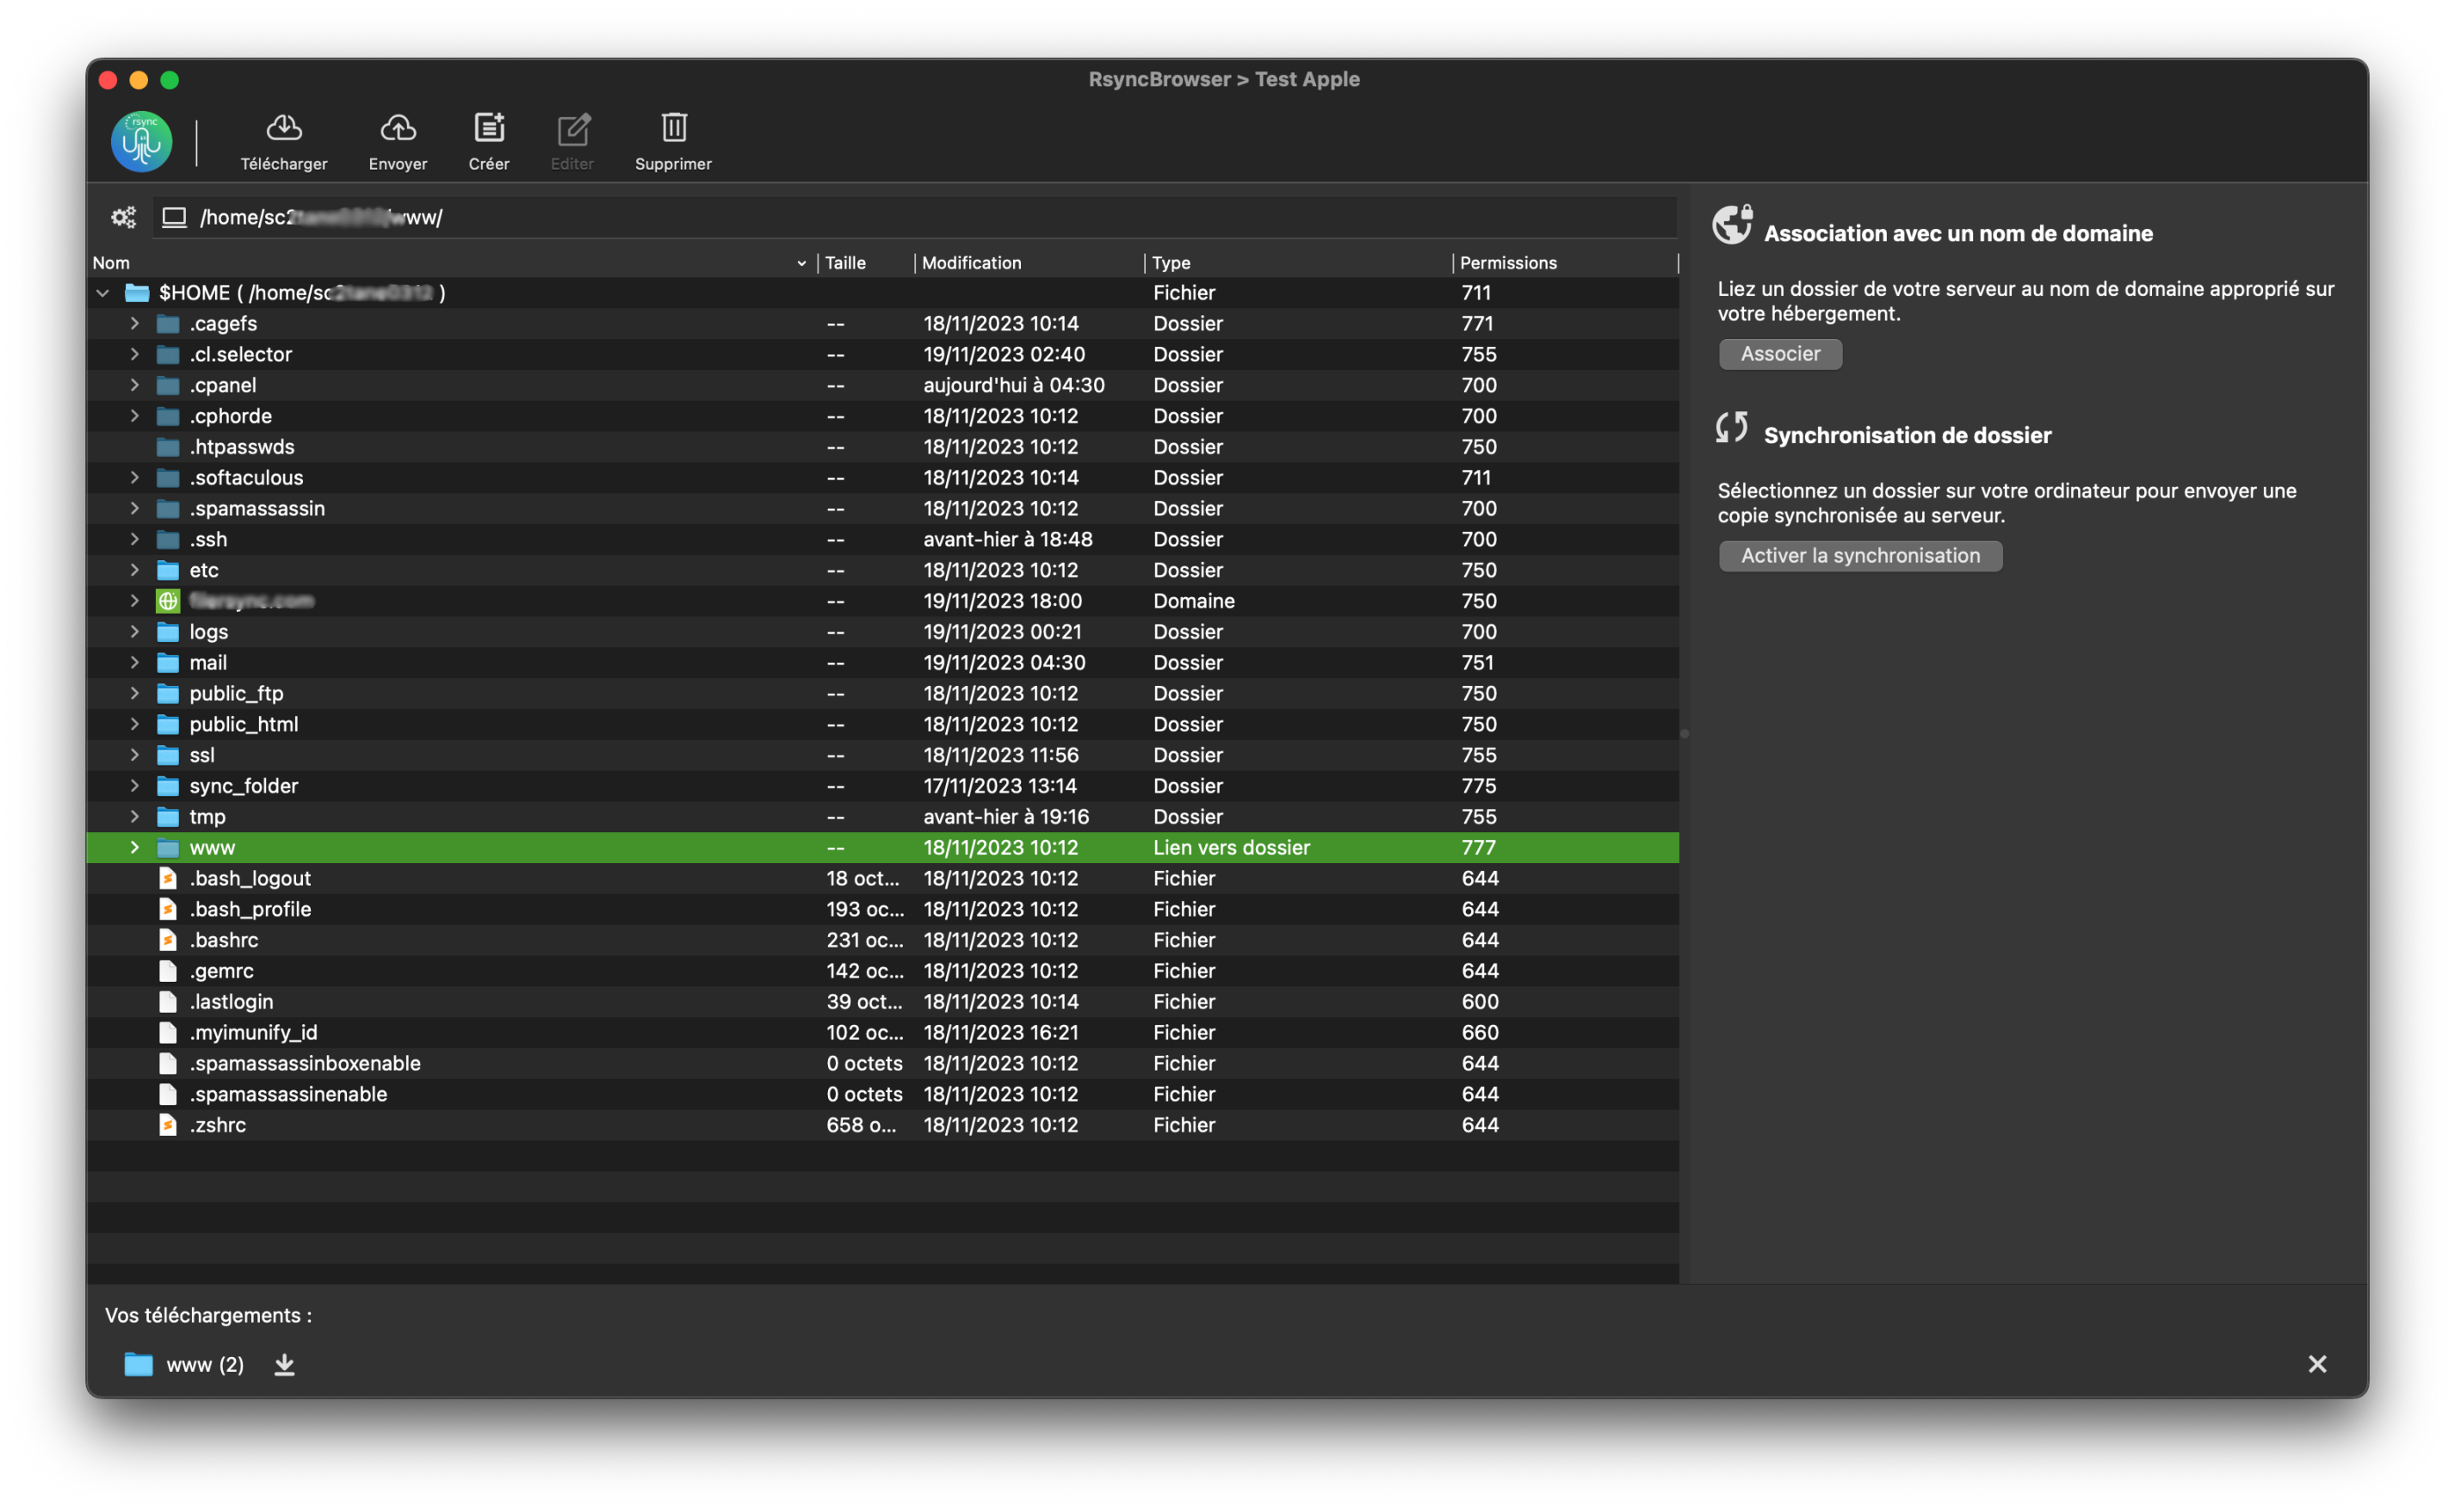Click Activer la synchronisation button
The height and width of the screenshot is (1512, 2455).
[1859, 556]
